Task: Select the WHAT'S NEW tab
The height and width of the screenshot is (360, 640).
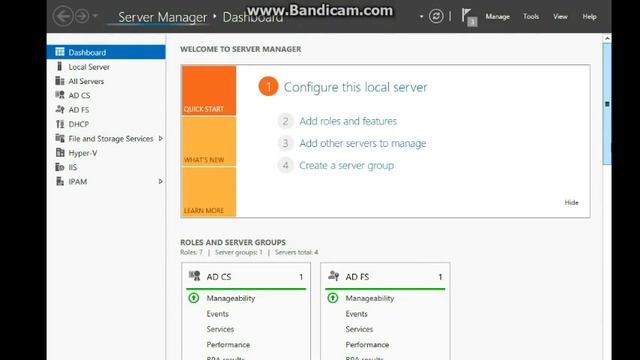Action: tap(209, 141)
